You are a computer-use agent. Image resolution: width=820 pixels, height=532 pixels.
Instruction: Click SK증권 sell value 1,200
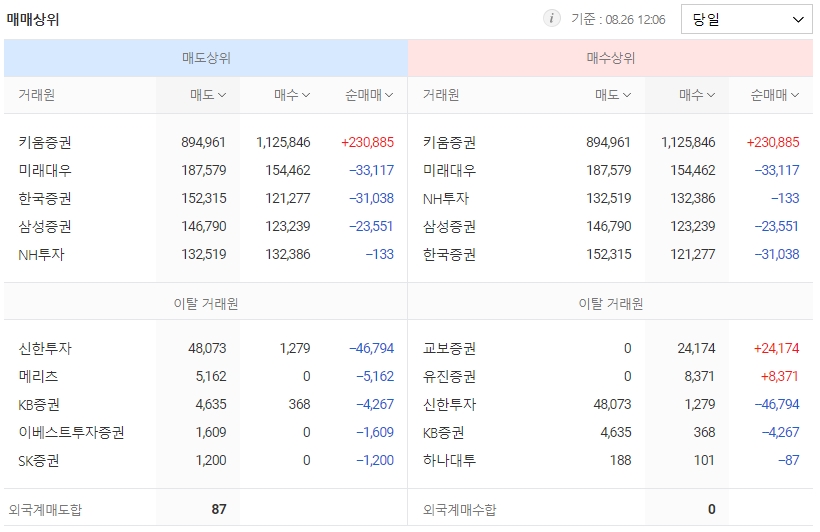[x=211, y=461]
